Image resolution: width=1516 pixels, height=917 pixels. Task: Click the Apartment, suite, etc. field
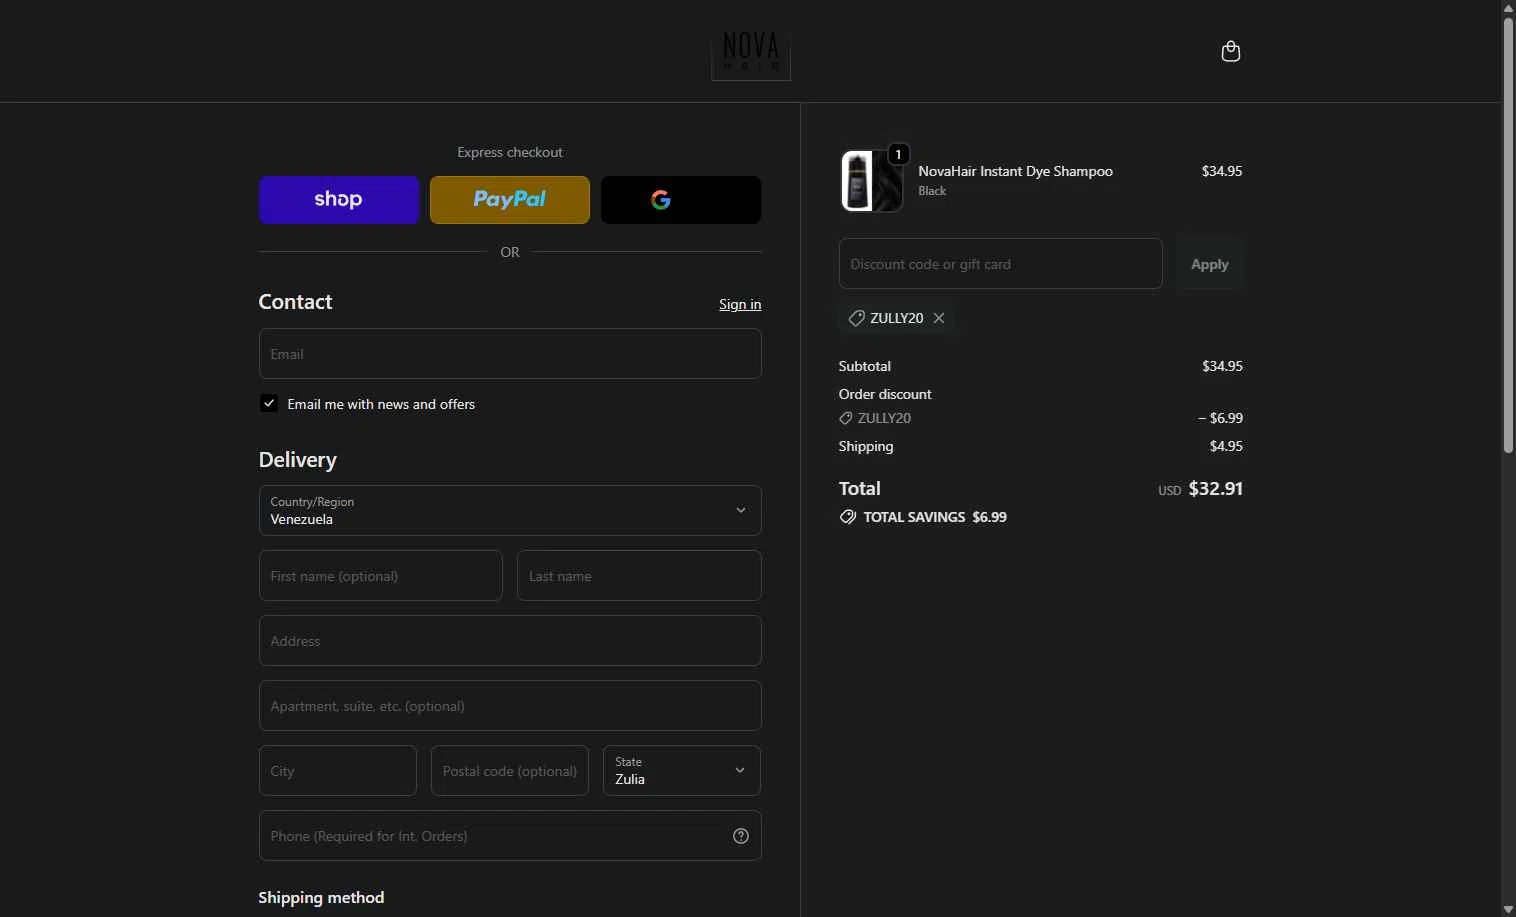click(x=510, y=706)
